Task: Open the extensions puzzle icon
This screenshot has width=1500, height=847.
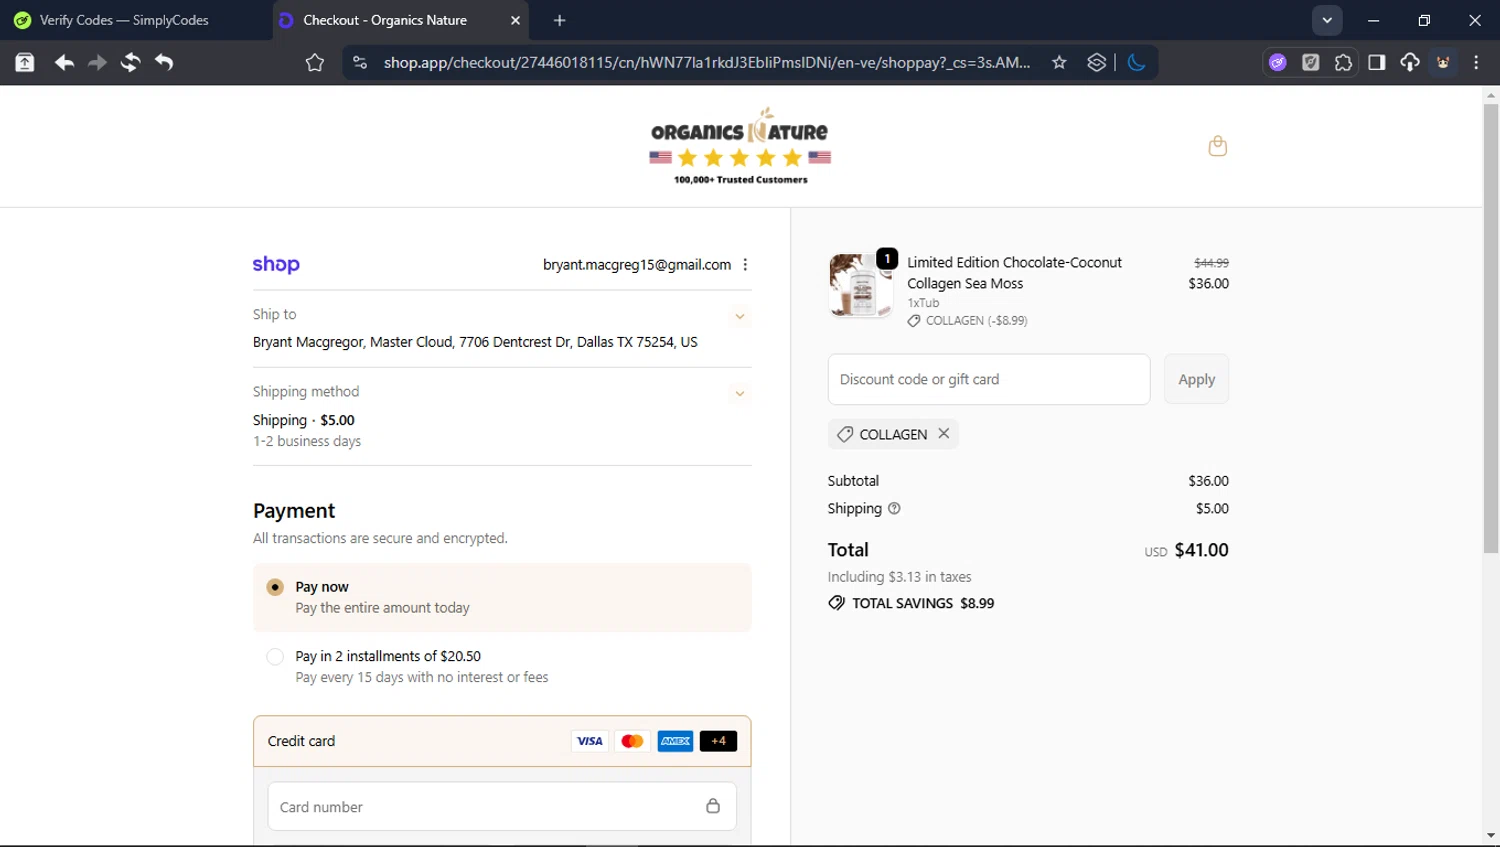Action: (1344, 62)
